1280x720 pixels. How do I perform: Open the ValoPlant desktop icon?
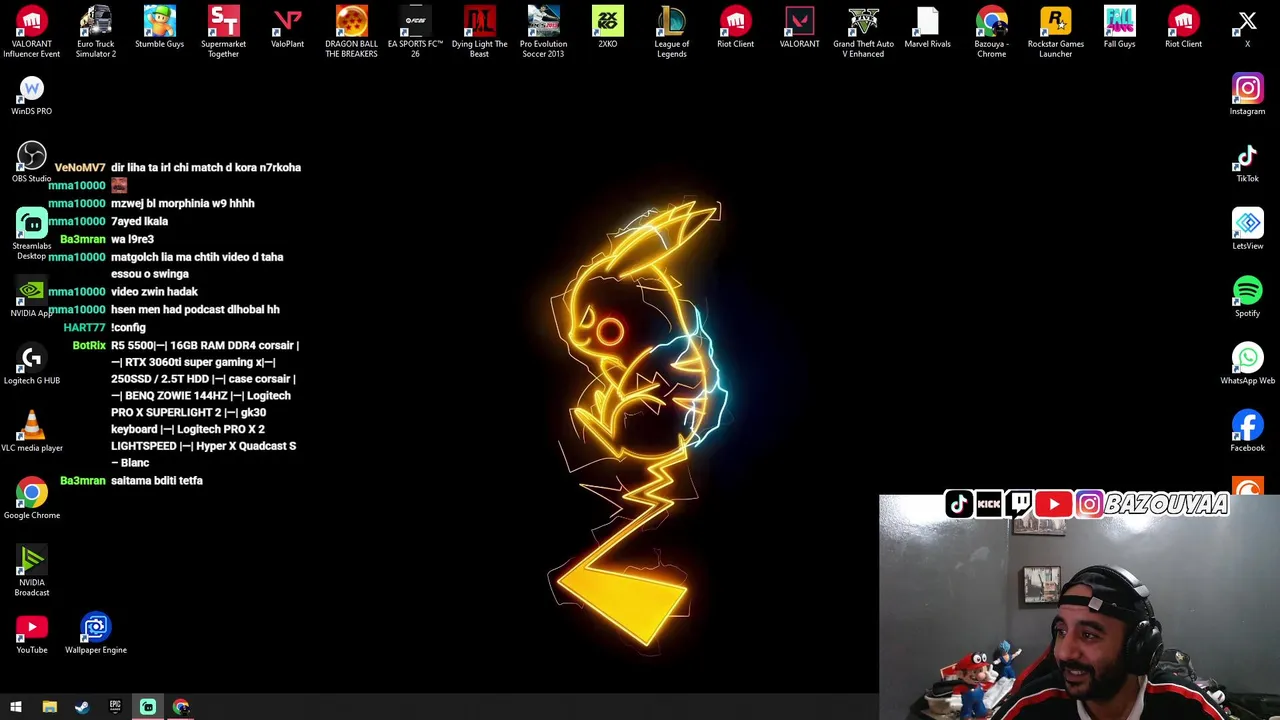pyautogui.click(x=288, y=27)
